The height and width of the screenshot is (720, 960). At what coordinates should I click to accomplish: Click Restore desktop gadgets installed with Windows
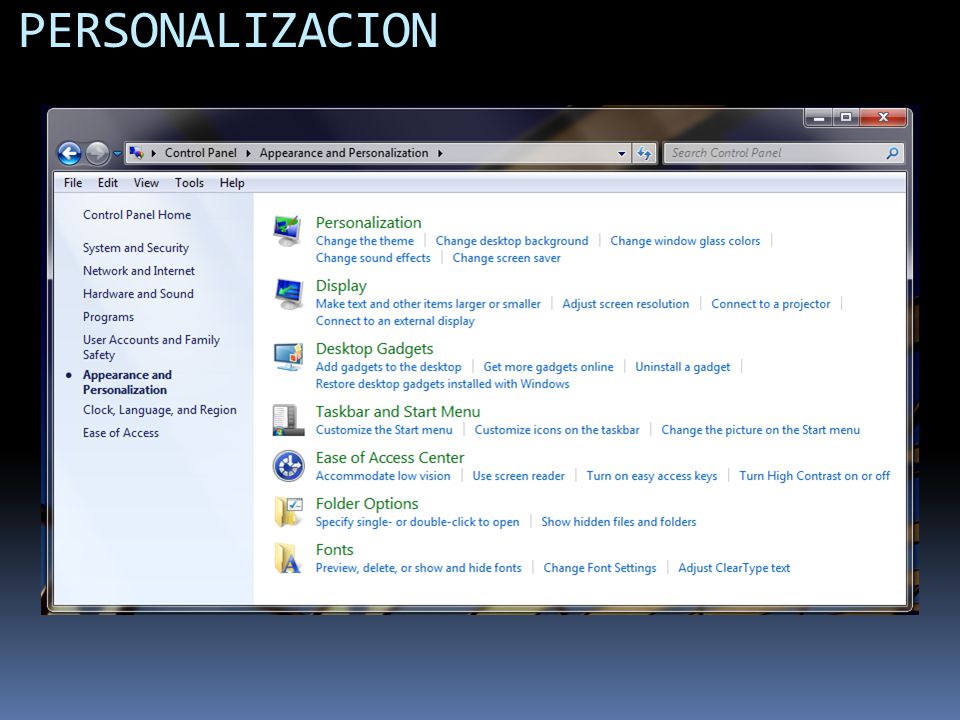(x=443, y=384)
